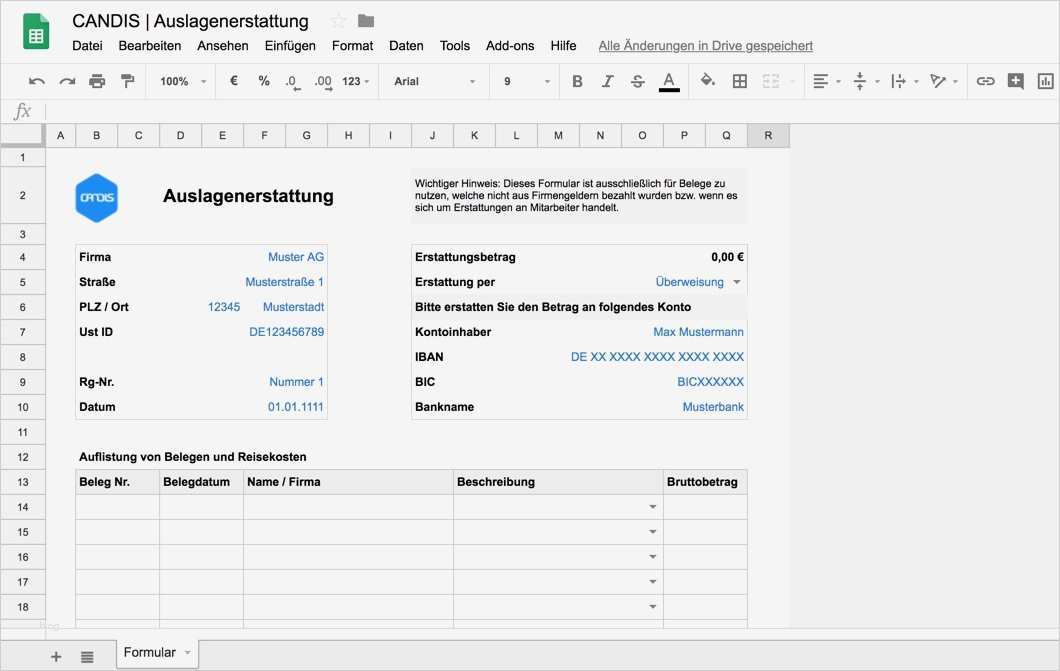The width and height of the screenshot is (1060, 671).
Task: Click the Insert comment icon
Action: tap(1016, 81)
